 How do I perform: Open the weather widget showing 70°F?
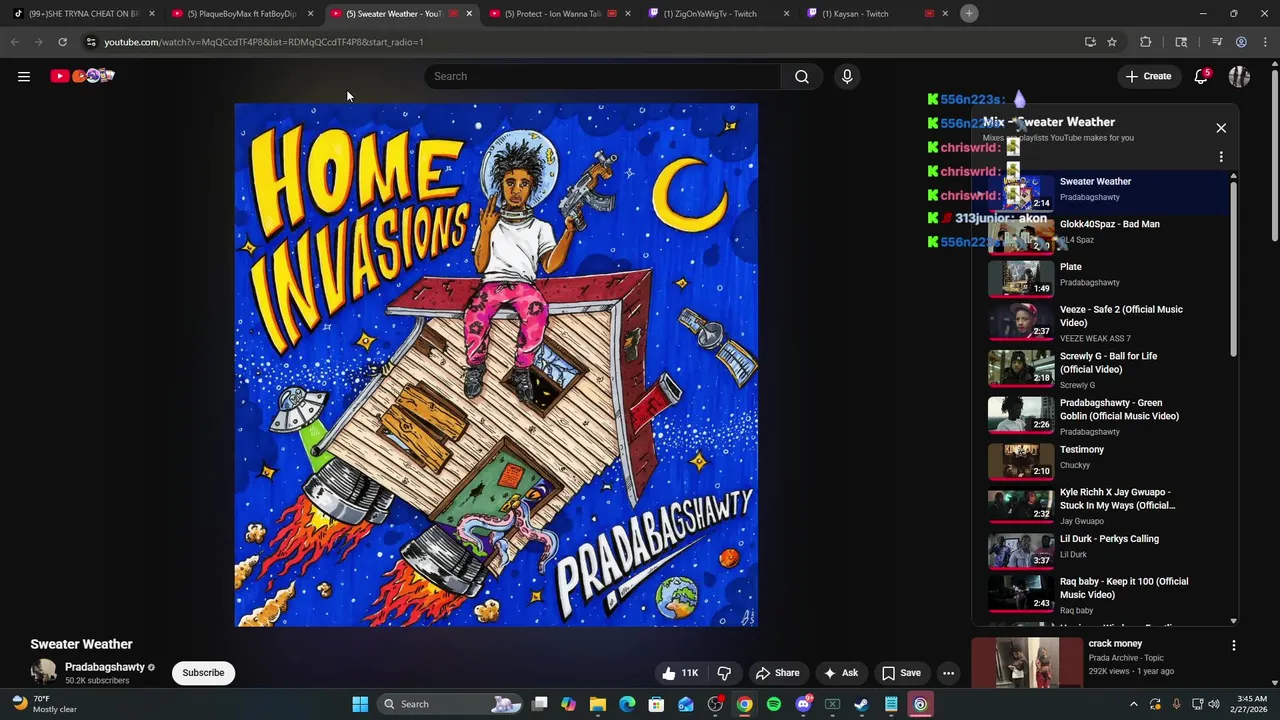[44, 704]
